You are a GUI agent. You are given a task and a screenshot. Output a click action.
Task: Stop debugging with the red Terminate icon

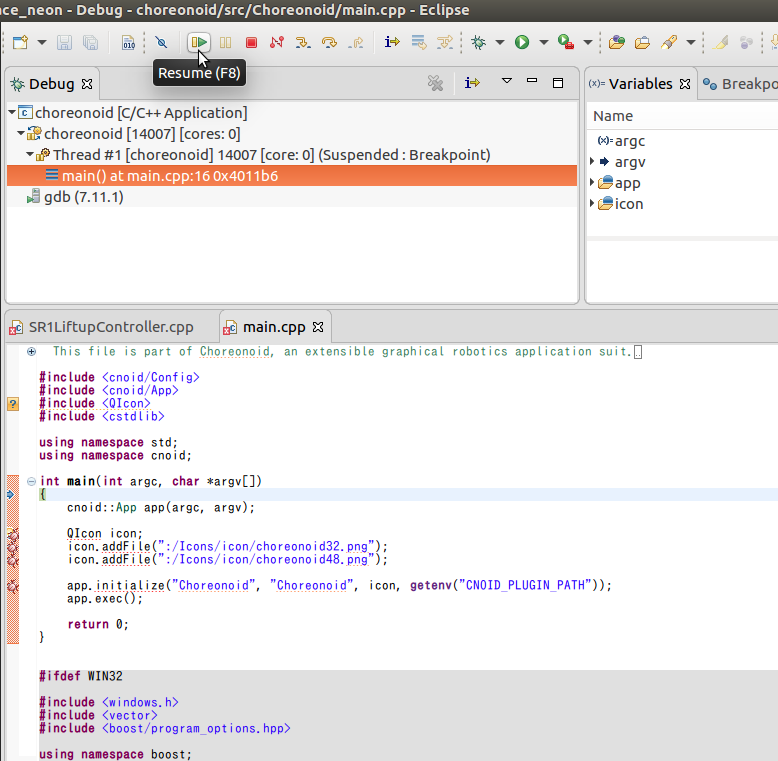(x=251, y=43)
